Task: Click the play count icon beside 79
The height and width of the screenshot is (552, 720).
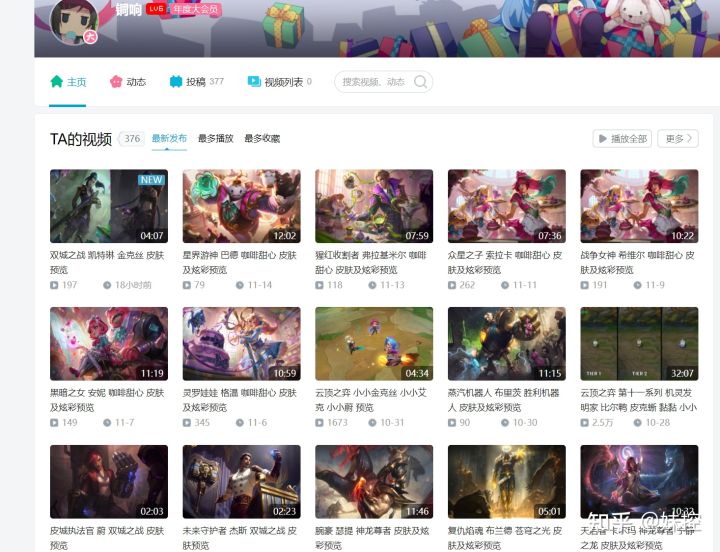Action: [187, 285]
